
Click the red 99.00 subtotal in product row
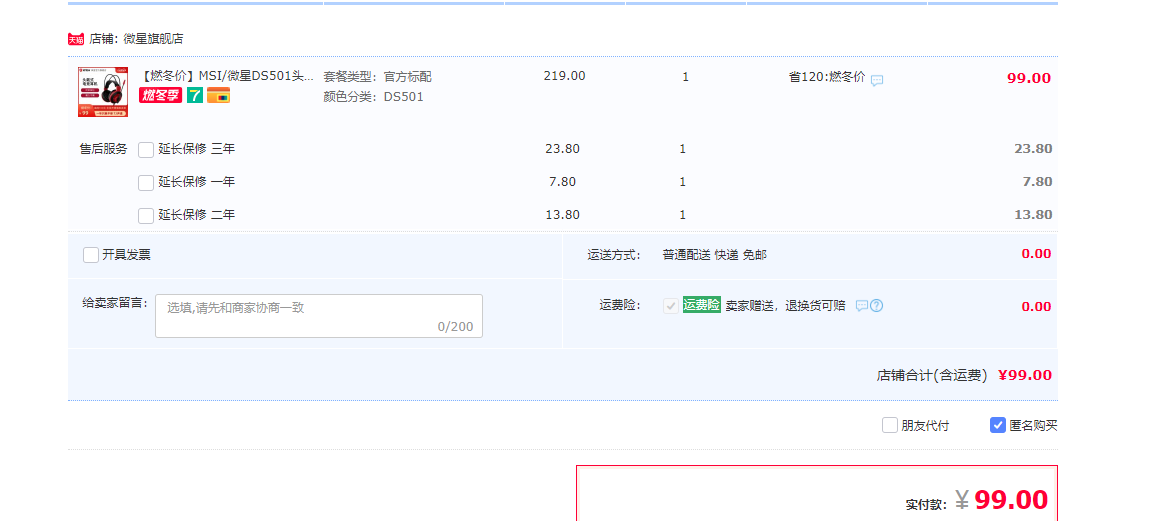coord(1029,79)
